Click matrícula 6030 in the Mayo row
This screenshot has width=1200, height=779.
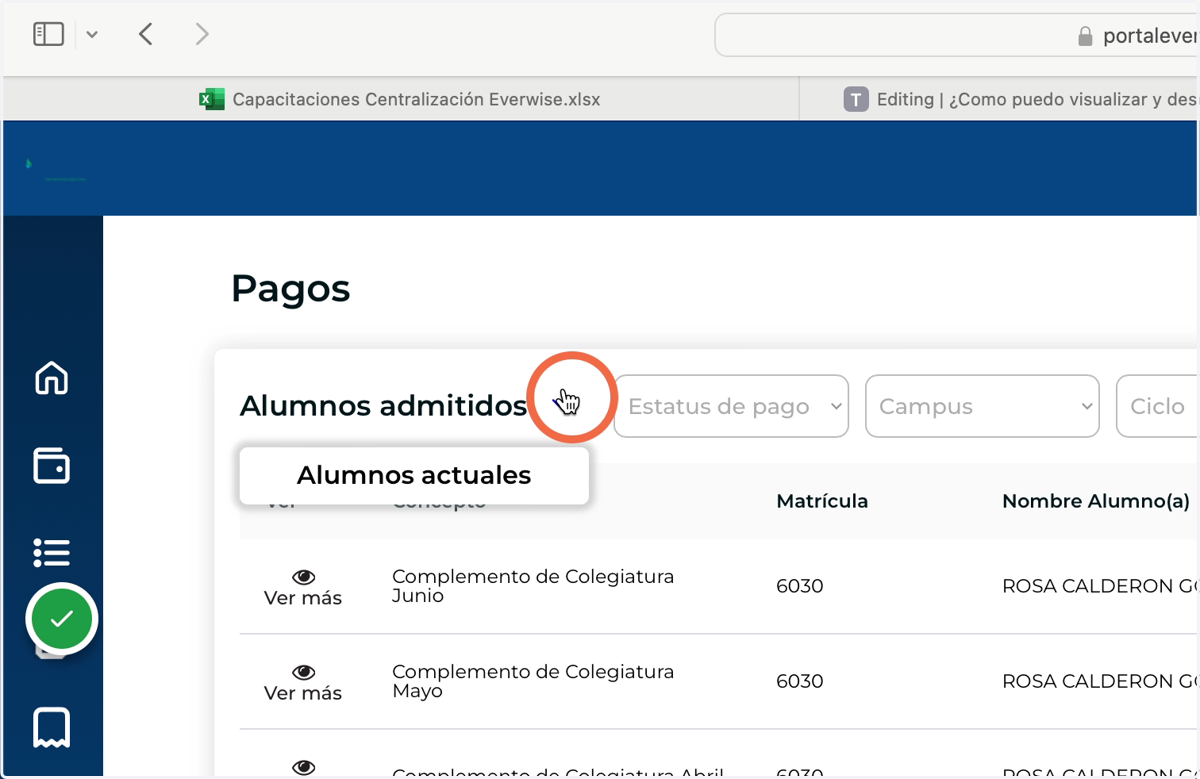(x=800, y=681)
